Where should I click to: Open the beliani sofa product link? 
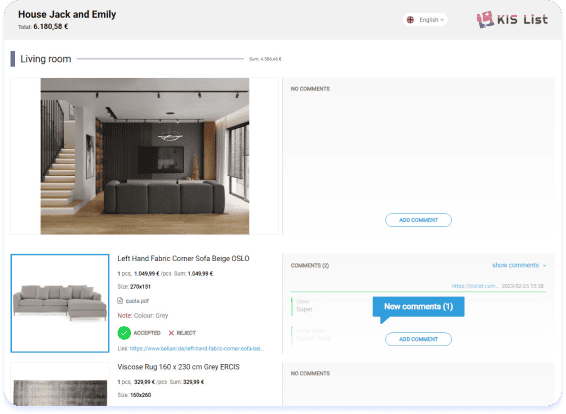pos(196,349)
